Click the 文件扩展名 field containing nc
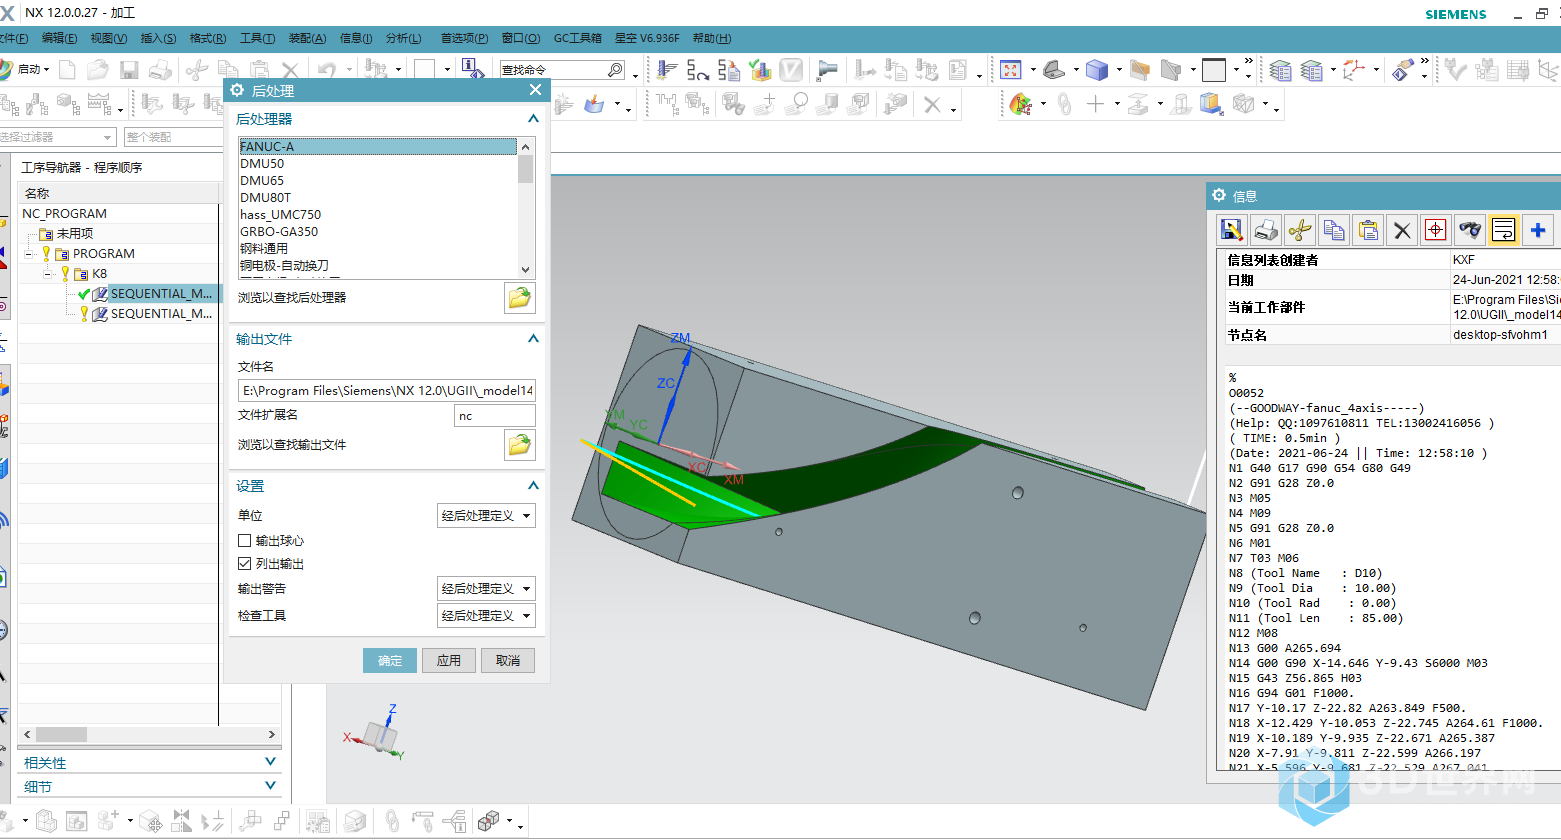Image resolution: width=1561 pixels, height=840 pixels. (495, 416)
